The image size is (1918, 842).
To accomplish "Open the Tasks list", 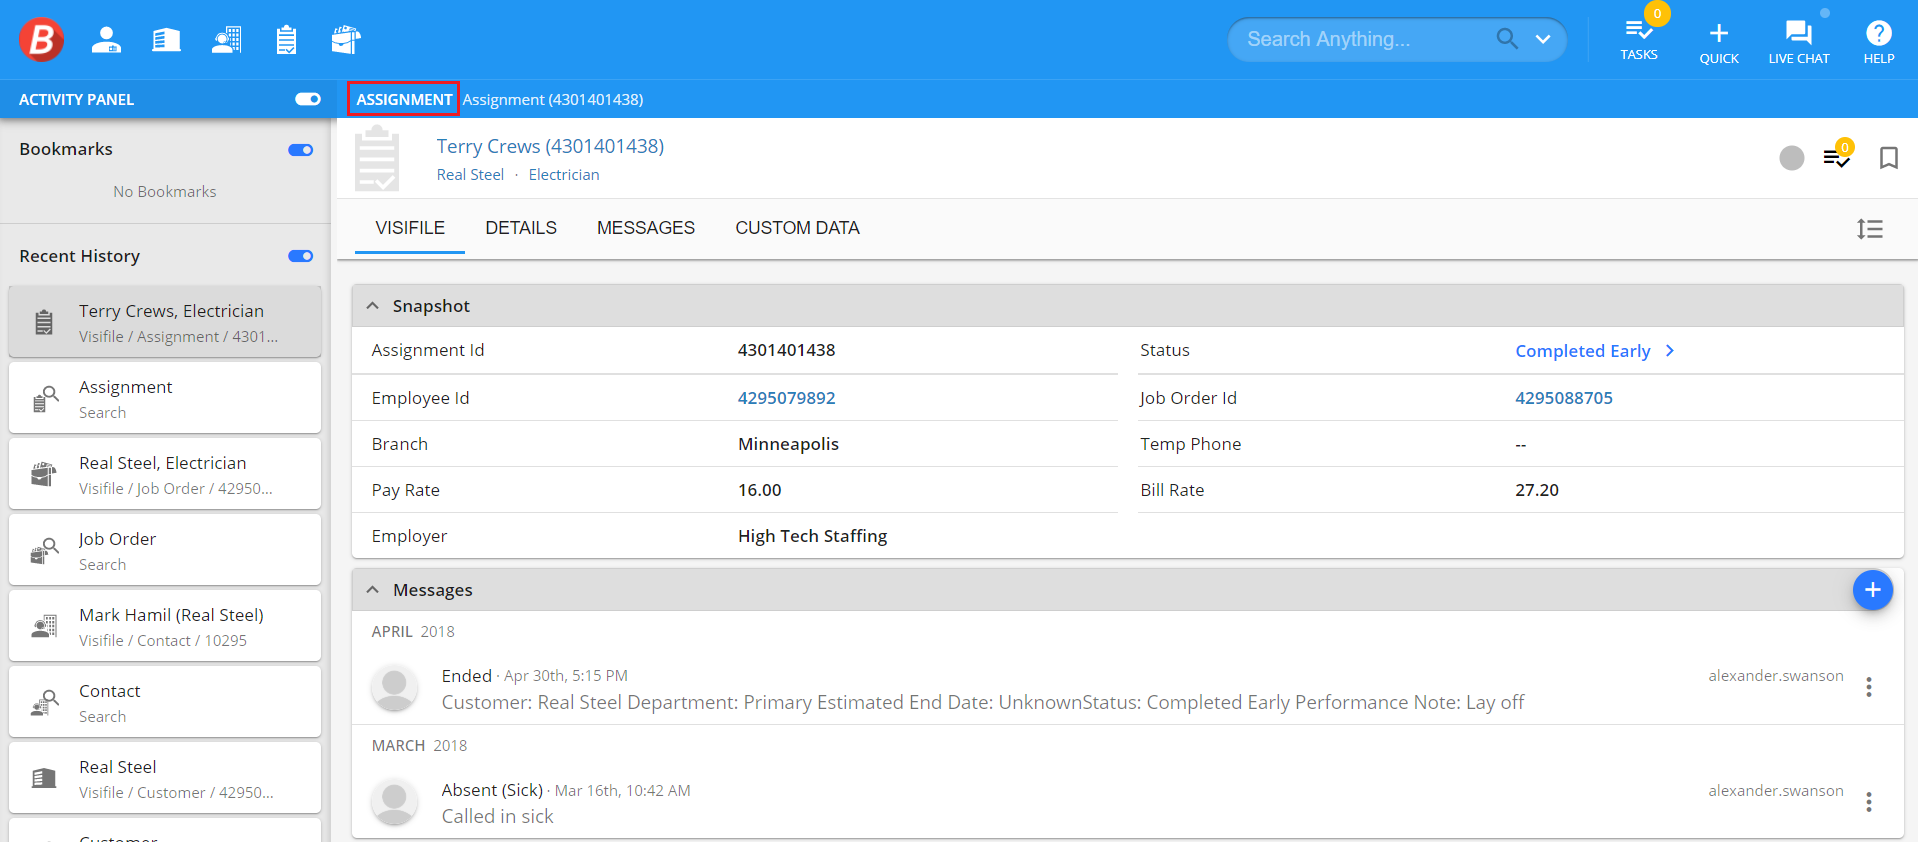I will click(1639, 39).
